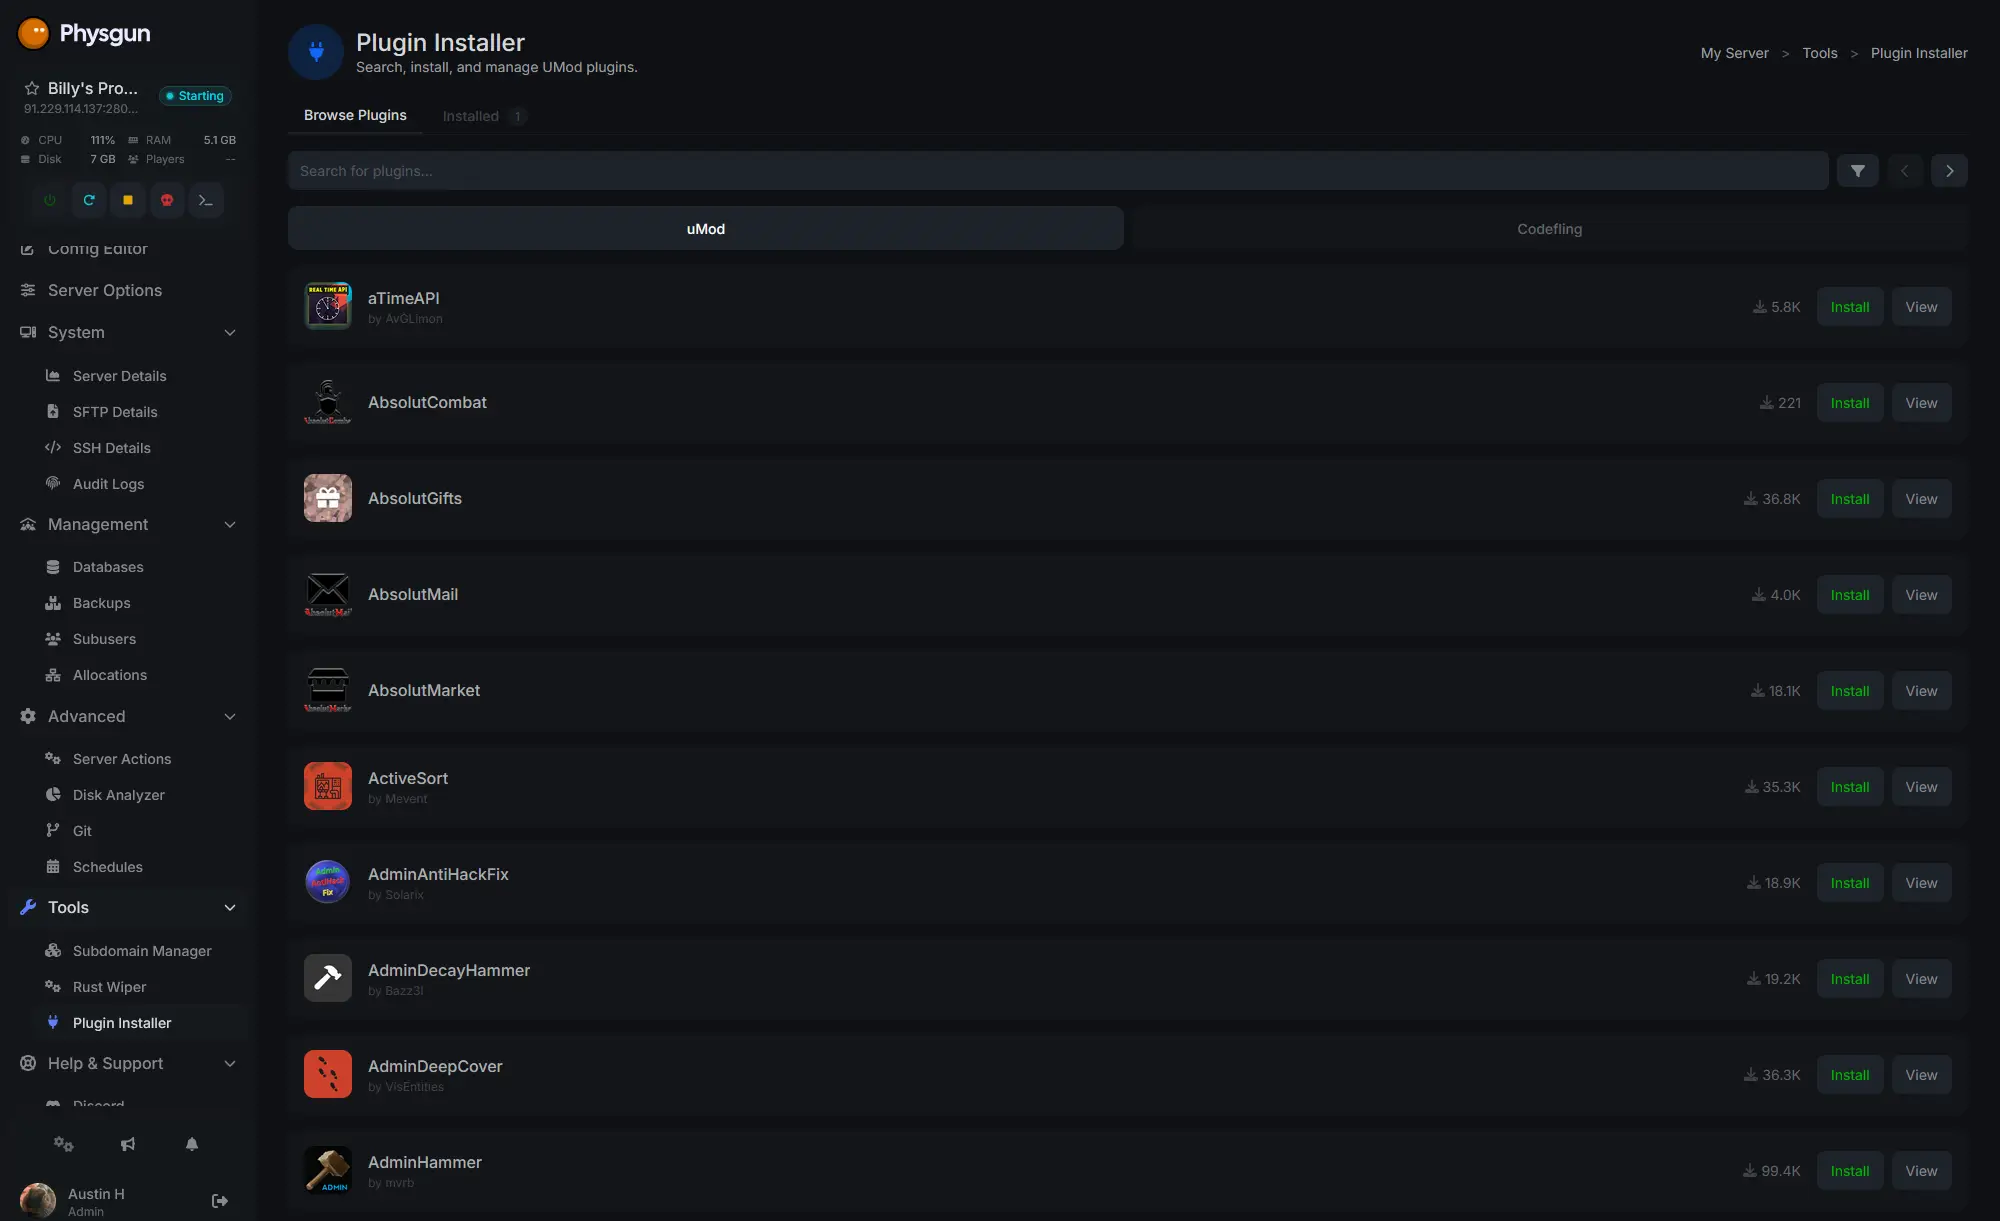Open the plugin filter funnel icon
The image size is (2000, 1221).
[1858, 171]
